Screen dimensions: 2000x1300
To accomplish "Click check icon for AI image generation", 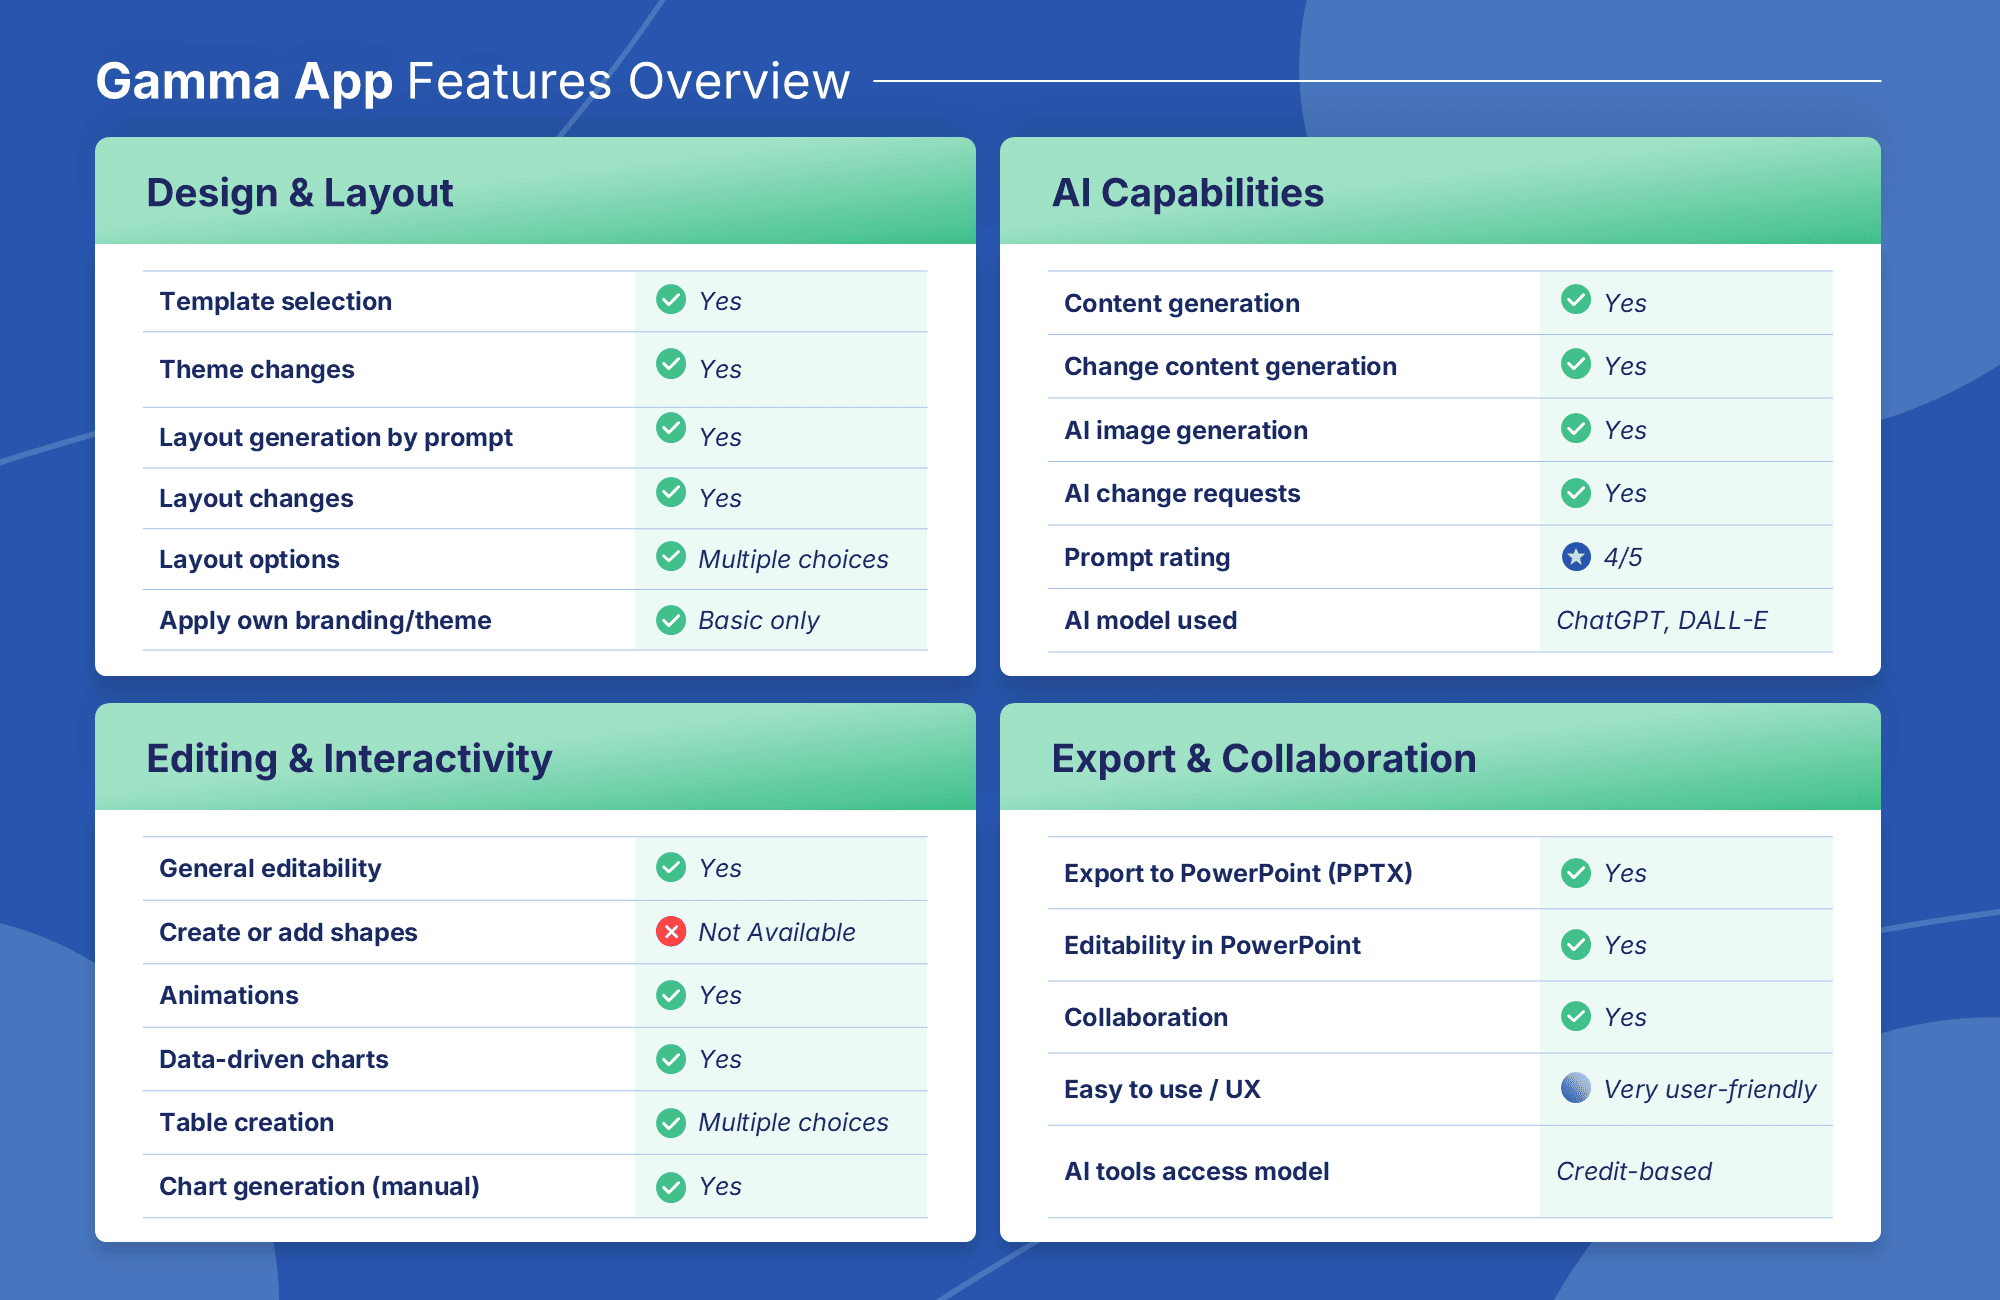I will pyautogui.click(x=1576, y=428).
